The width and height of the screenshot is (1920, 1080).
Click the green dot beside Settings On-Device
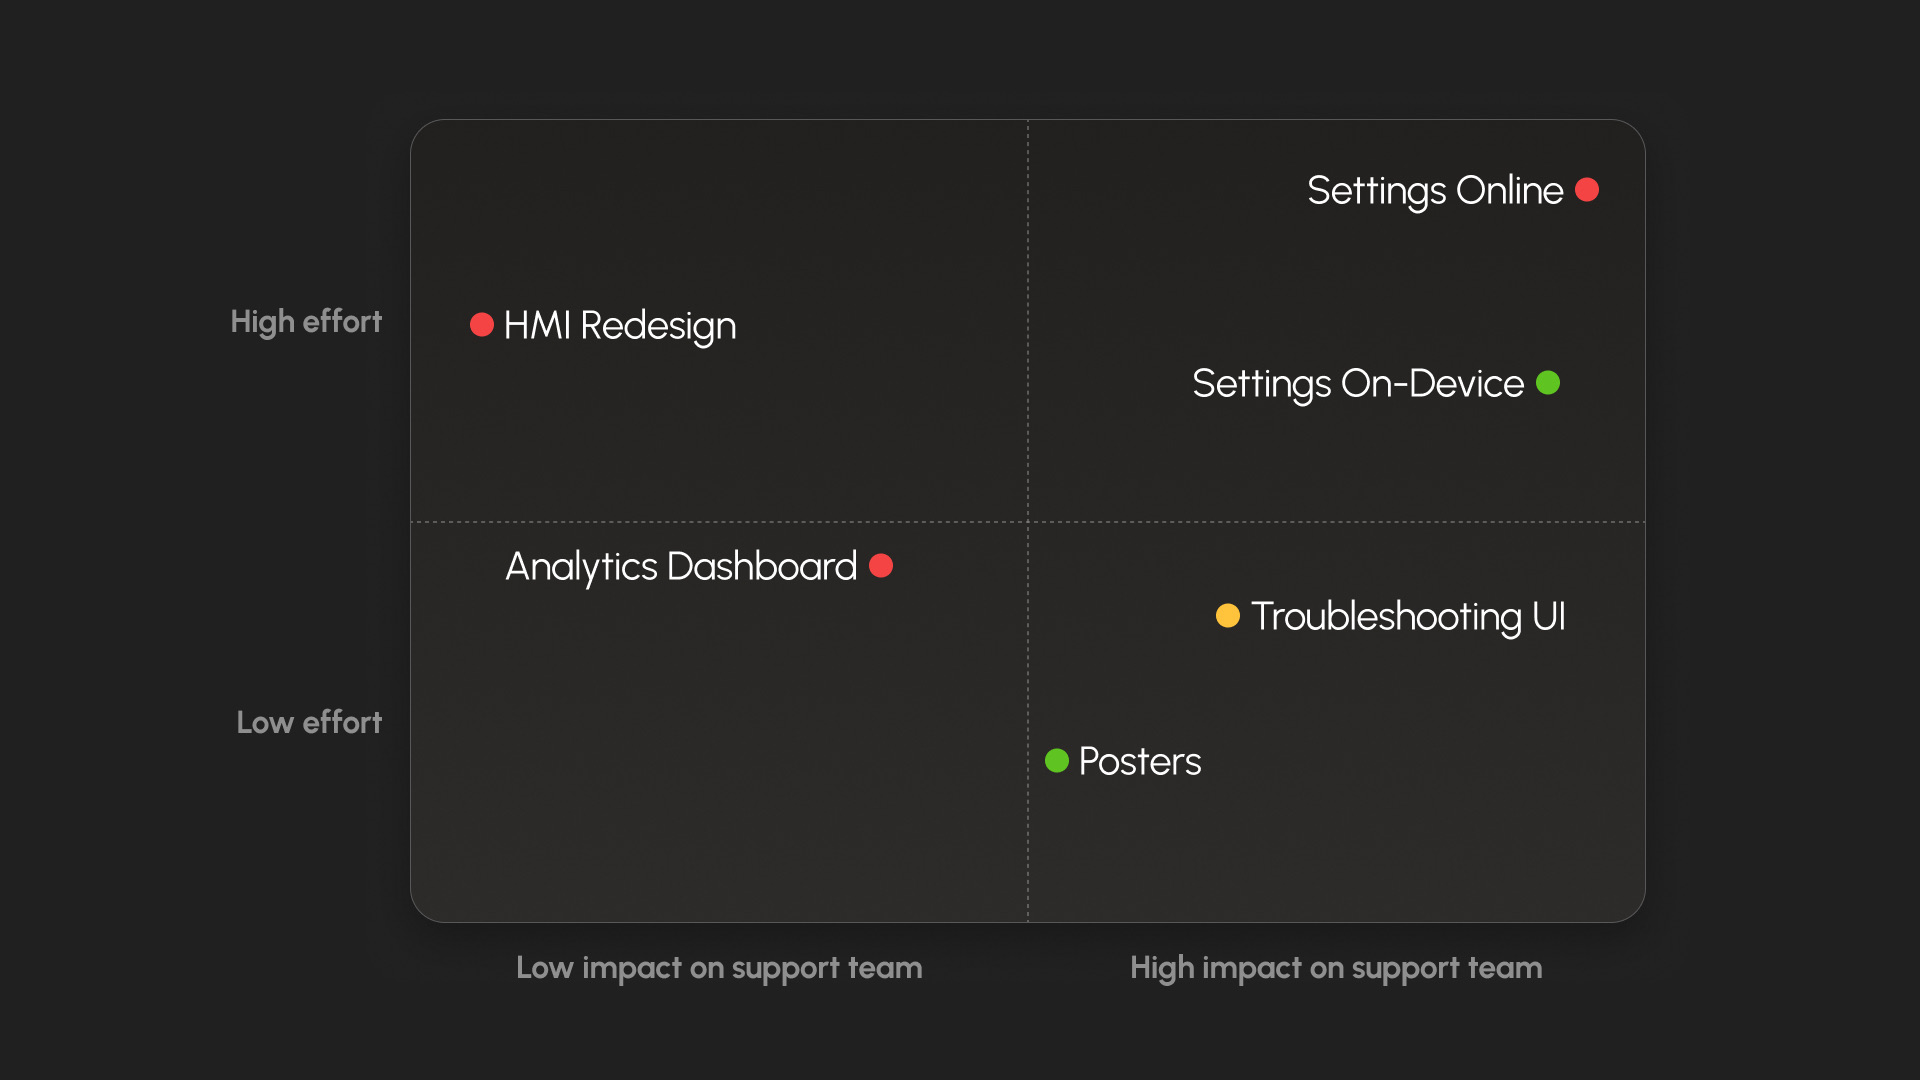tap(1548, 383)
